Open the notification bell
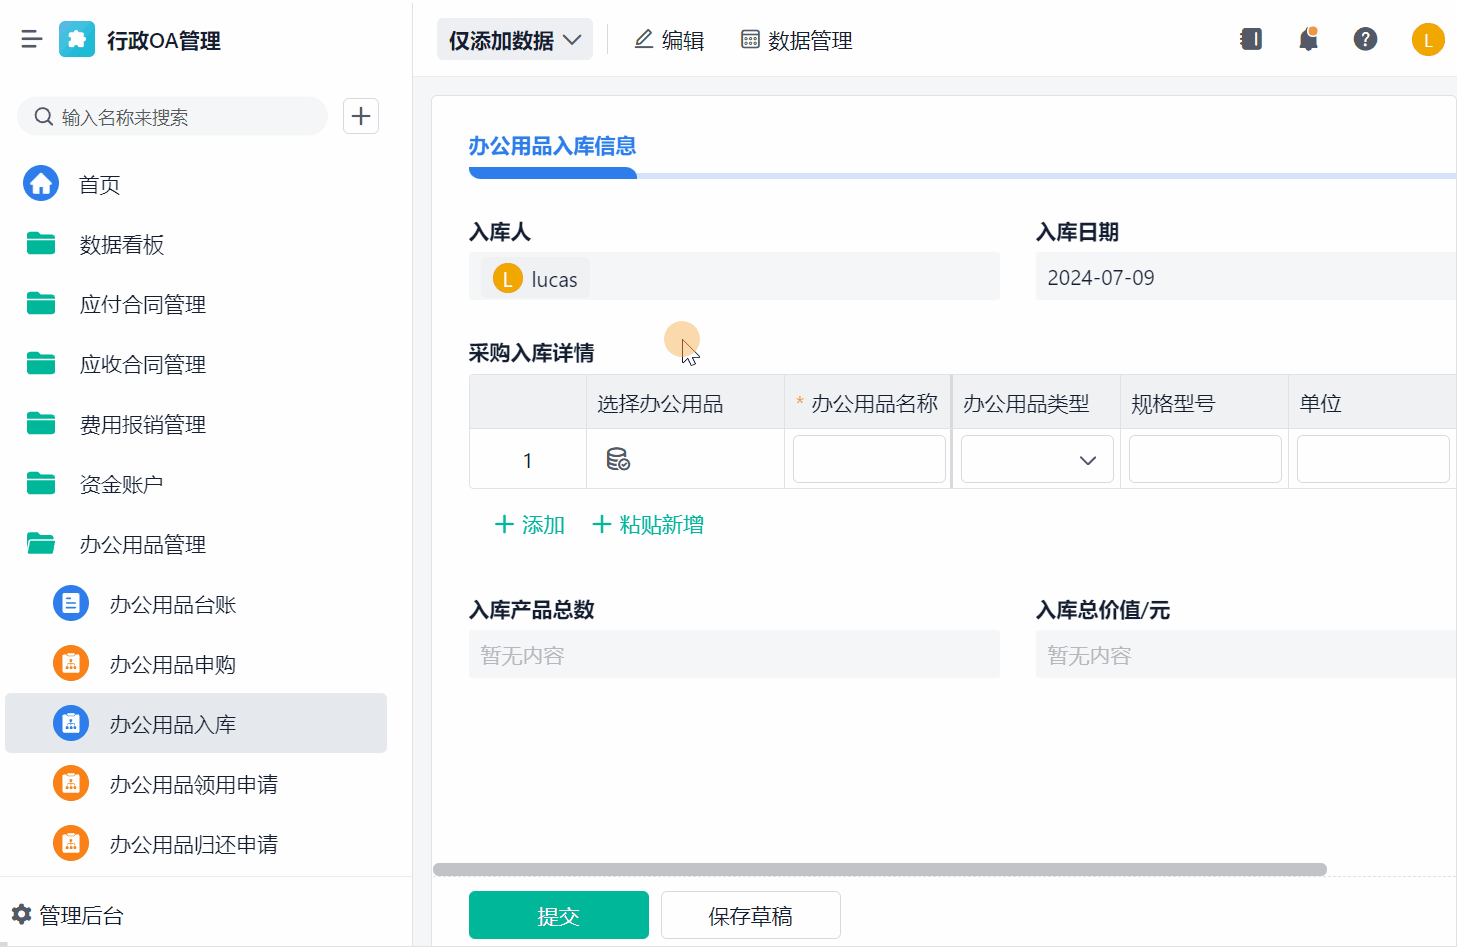 [x=1308, y=40]
